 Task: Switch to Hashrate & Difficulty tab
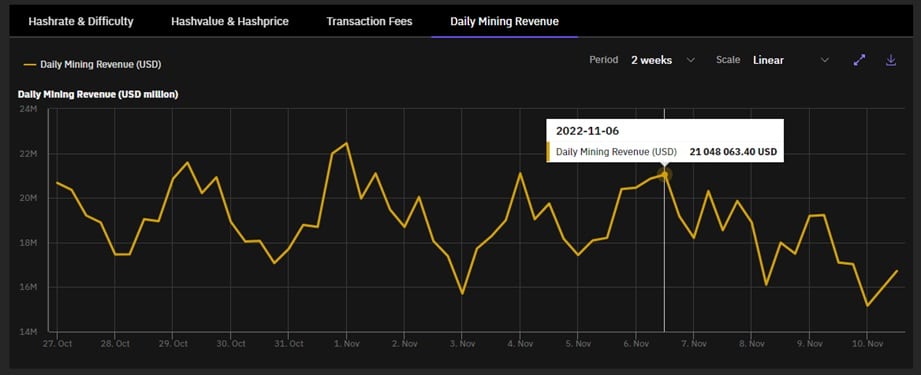click(x=81, y=22)
